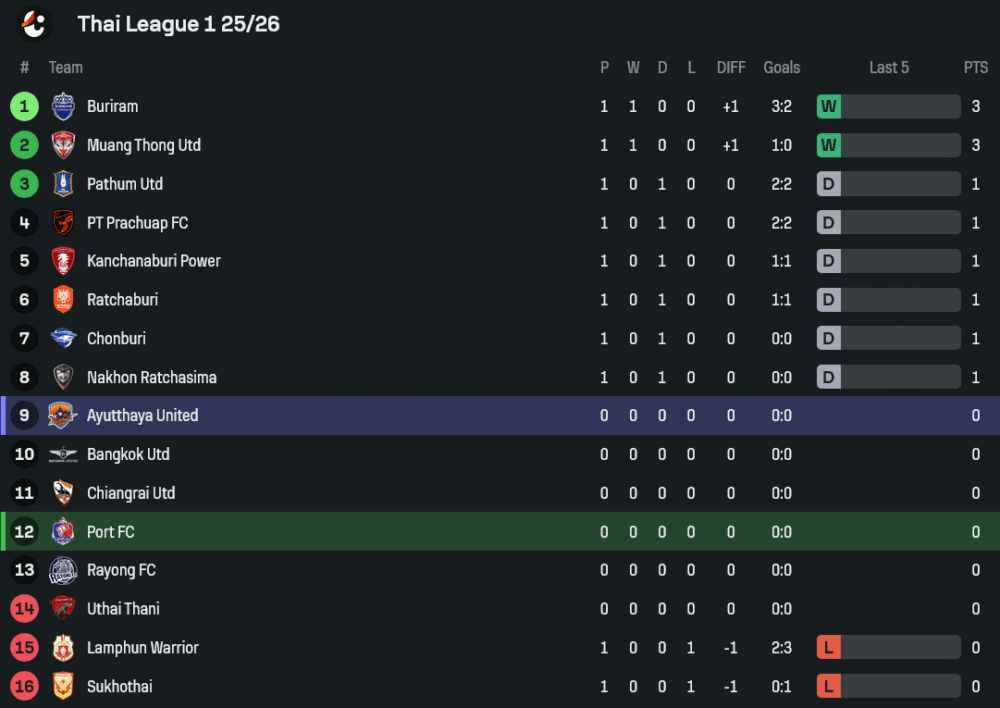
Task: Open the Bangkok Utd team link
Action: (128, 454)
